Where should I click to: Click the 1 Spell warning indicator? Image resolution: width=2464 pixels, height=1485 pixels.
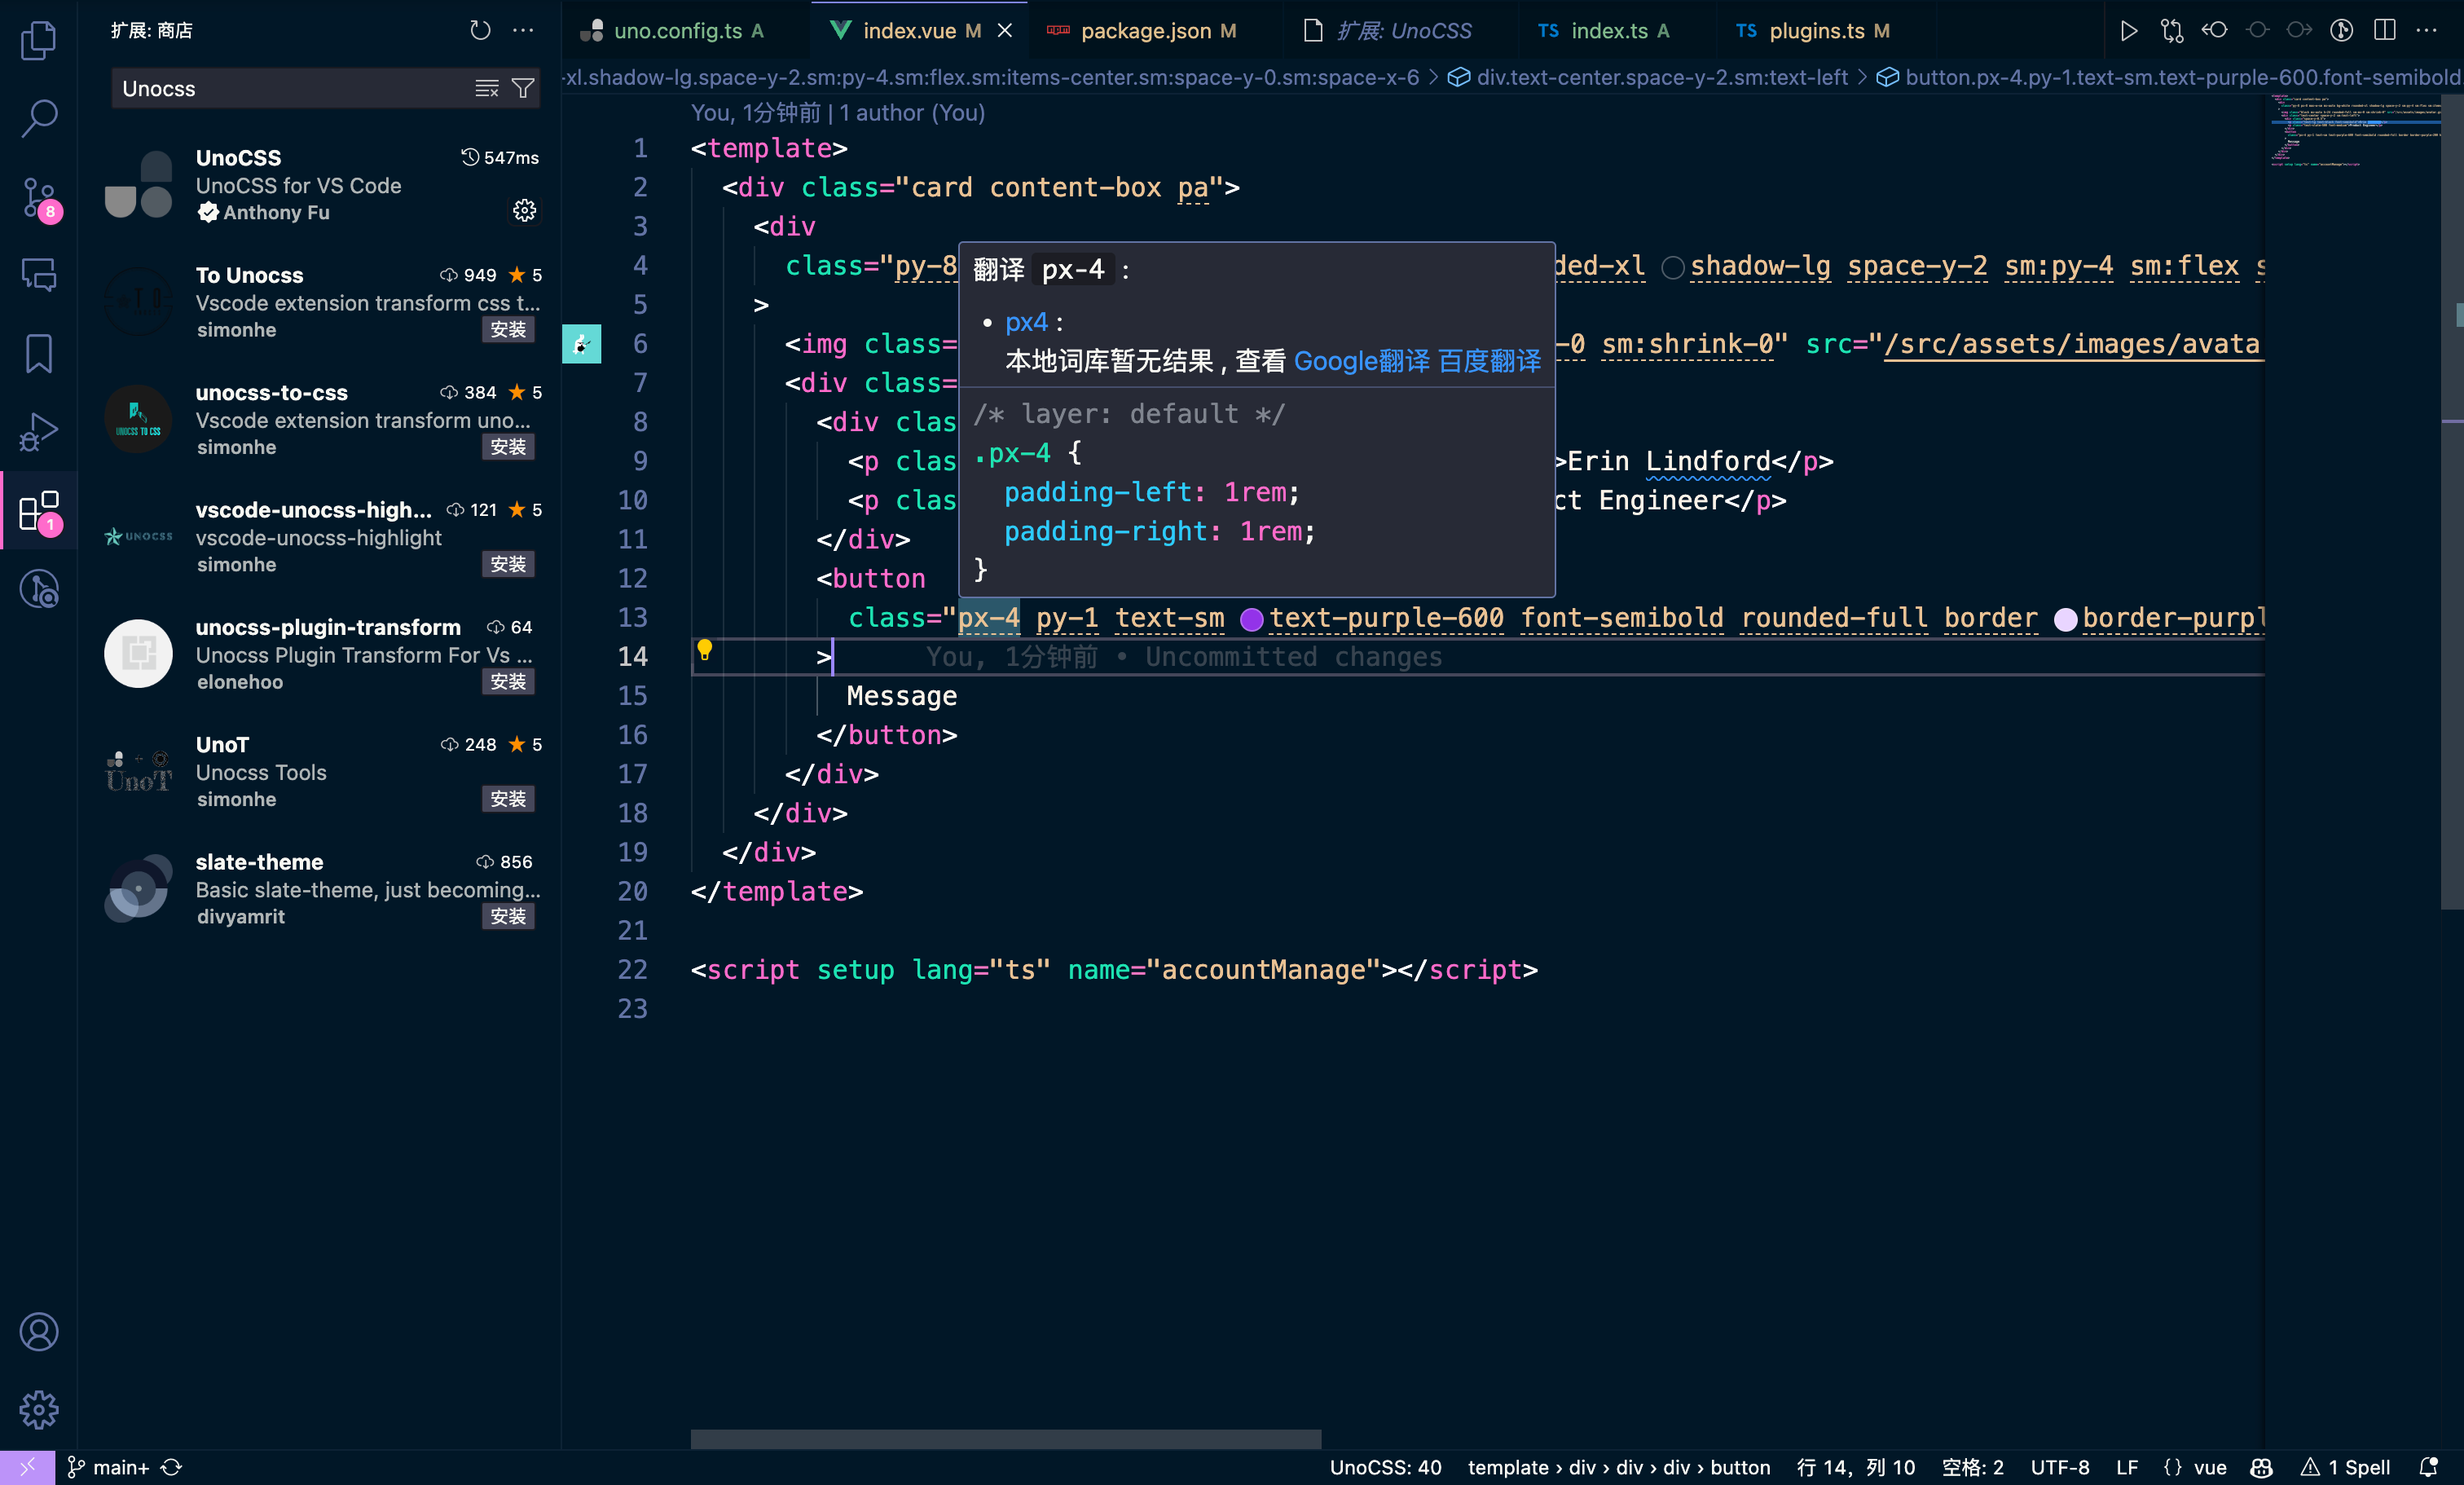(2345, 1467)
